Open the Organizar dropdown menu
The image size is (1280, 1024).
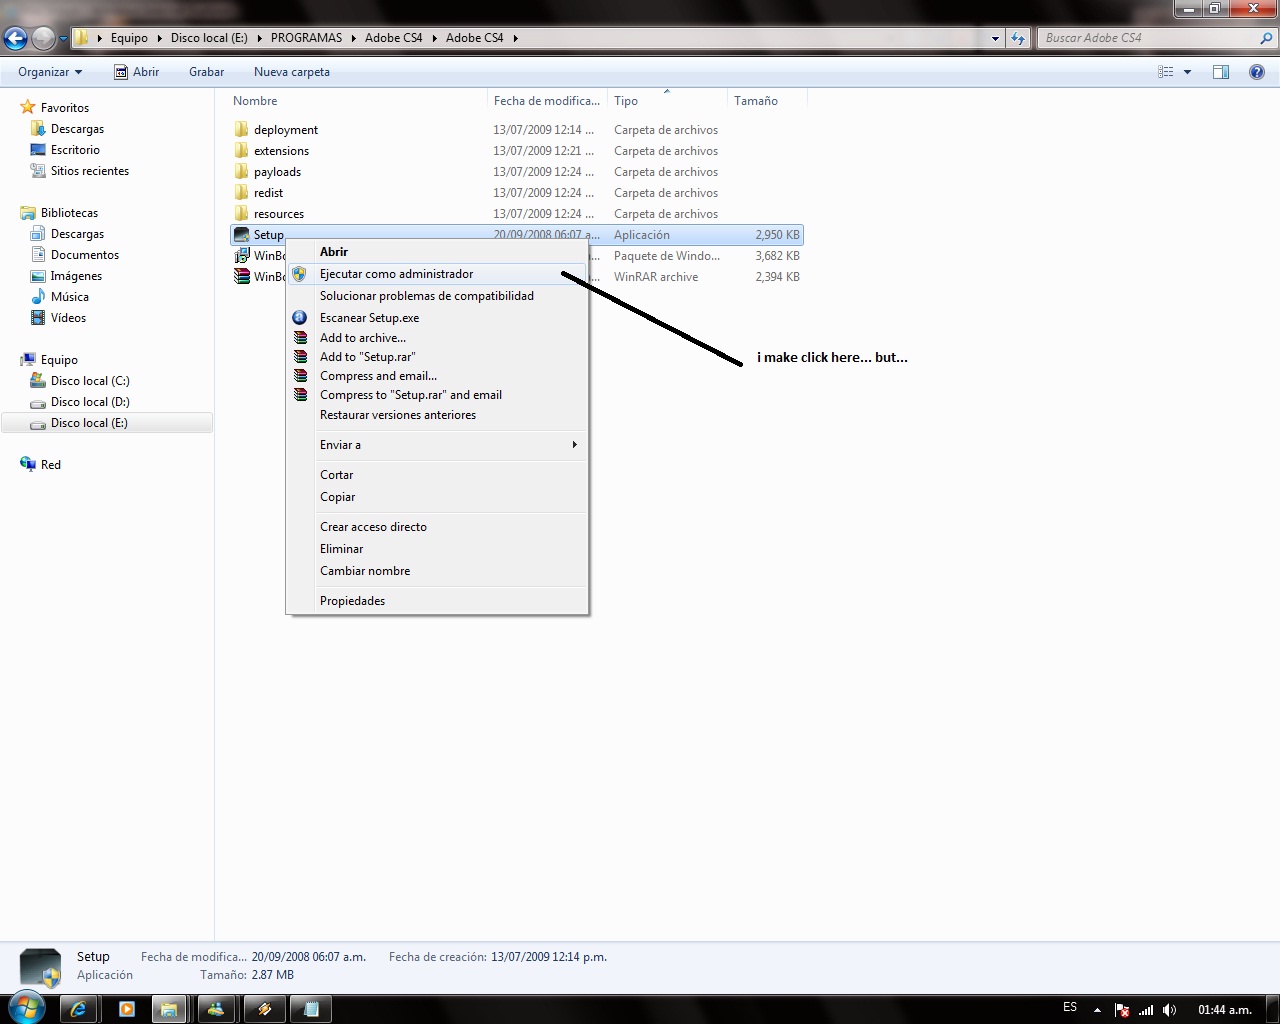tap(50, 72)
